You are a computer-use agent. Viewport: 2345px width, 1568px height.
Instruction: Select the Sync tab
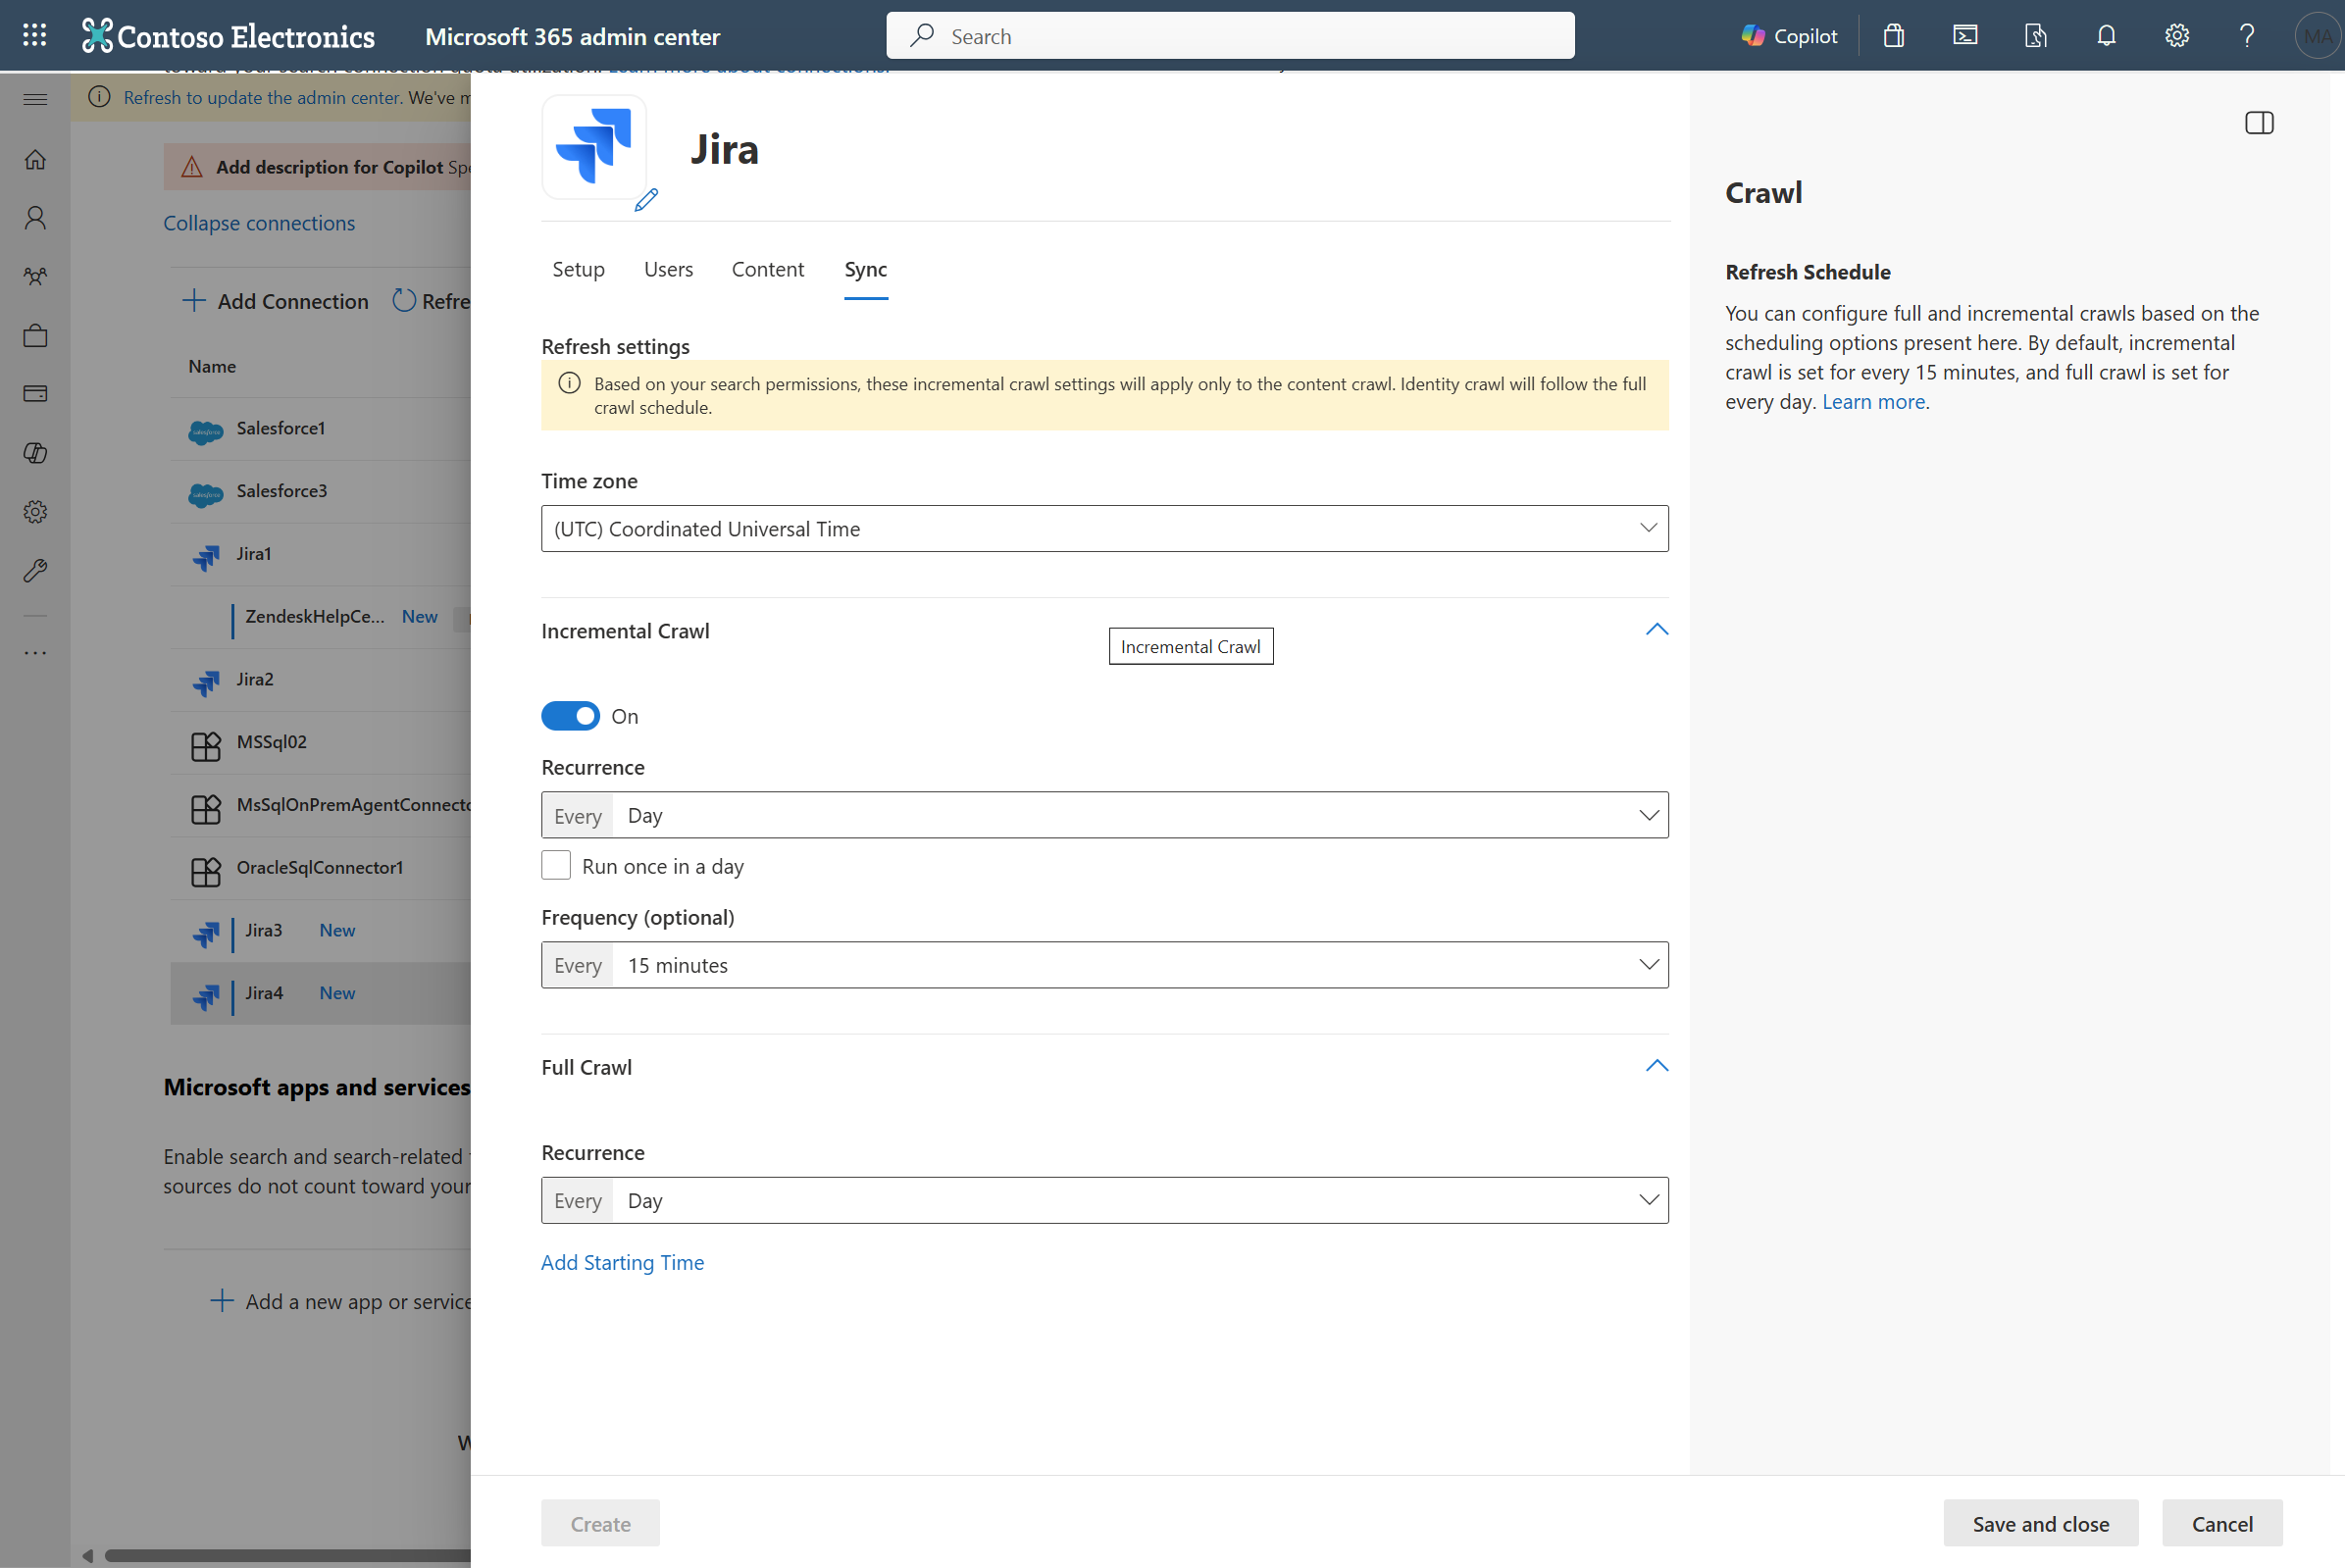tap(865, 269)
